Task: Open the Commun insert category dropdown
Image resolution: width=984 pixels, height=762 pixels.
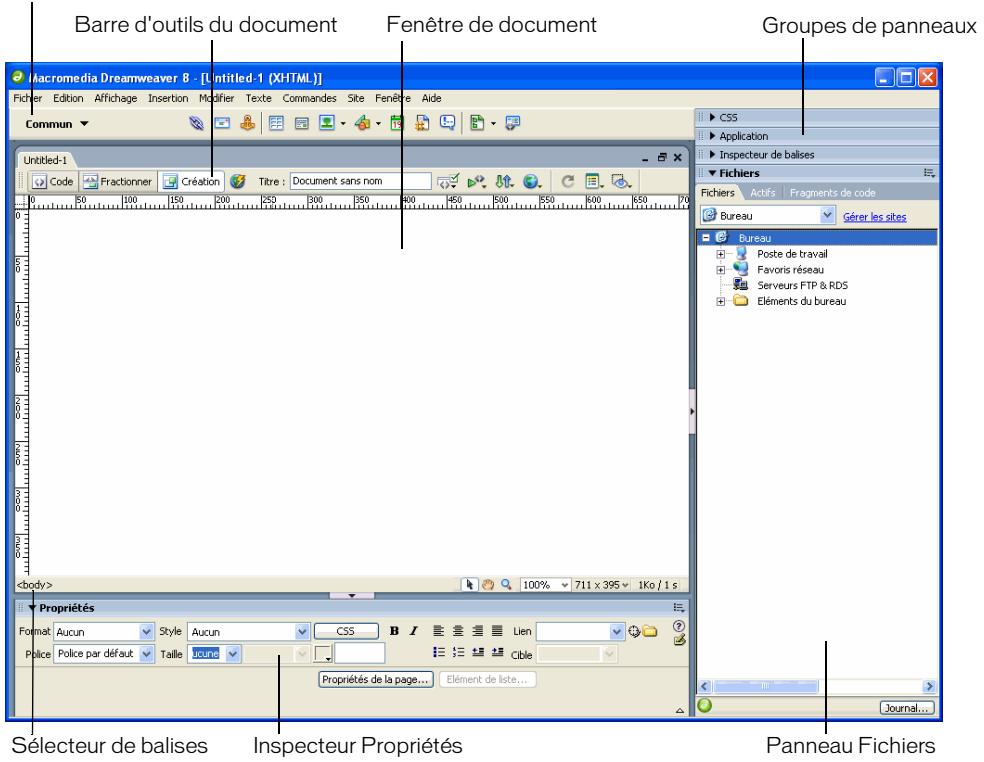Action: coord(56,124)
